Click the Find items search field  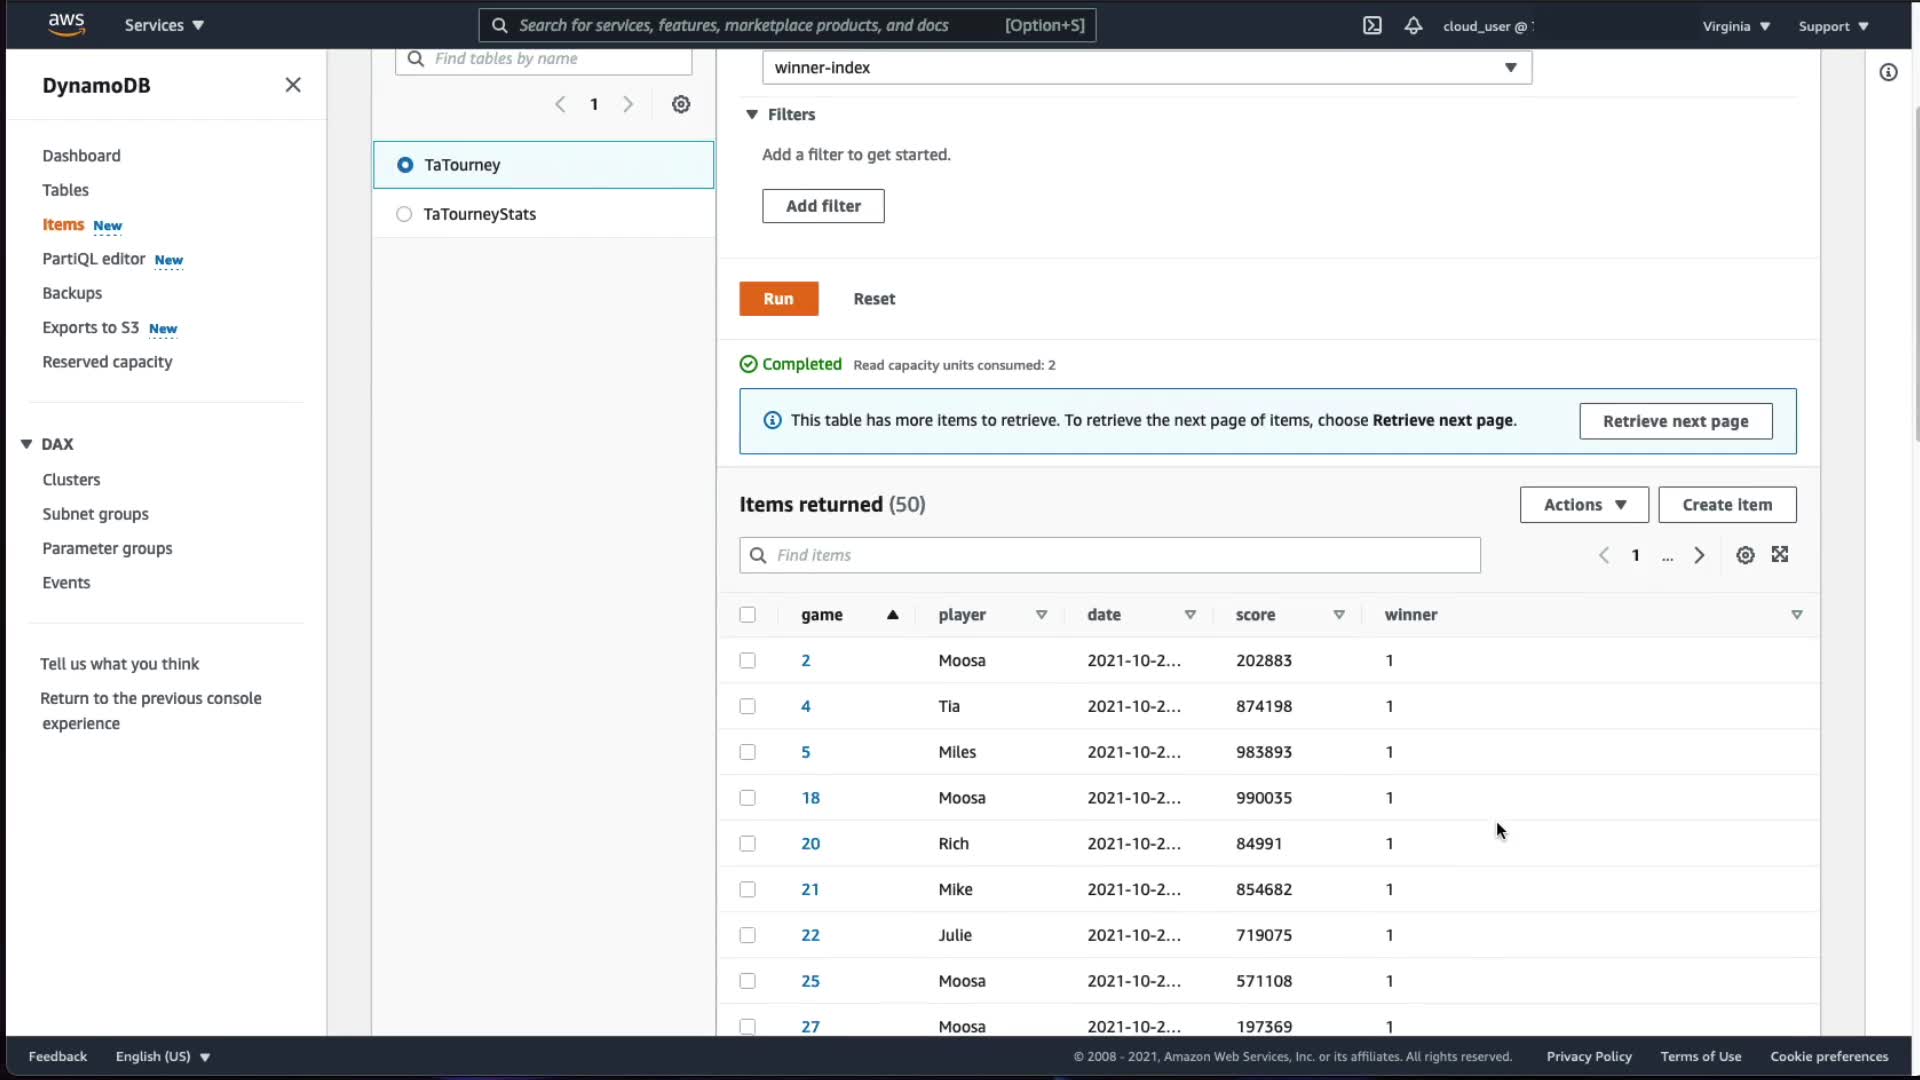[x=1110, y=555]
